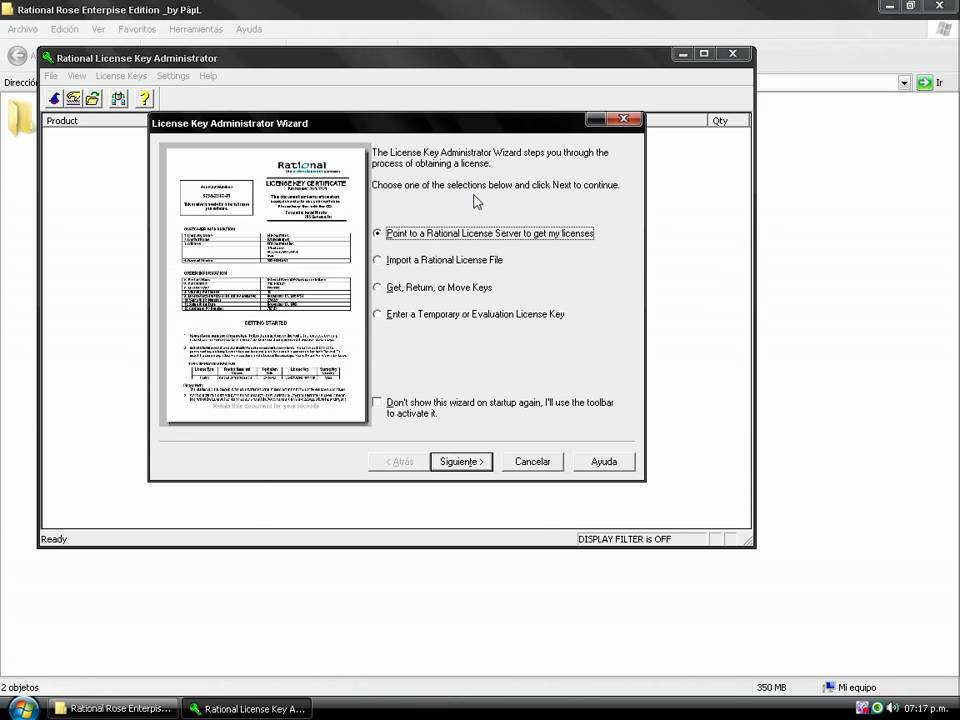The width and height of the screenshot is (960, 720).
Task: Open the Edición menu in Explorer
Action: [x=65, y=29]
